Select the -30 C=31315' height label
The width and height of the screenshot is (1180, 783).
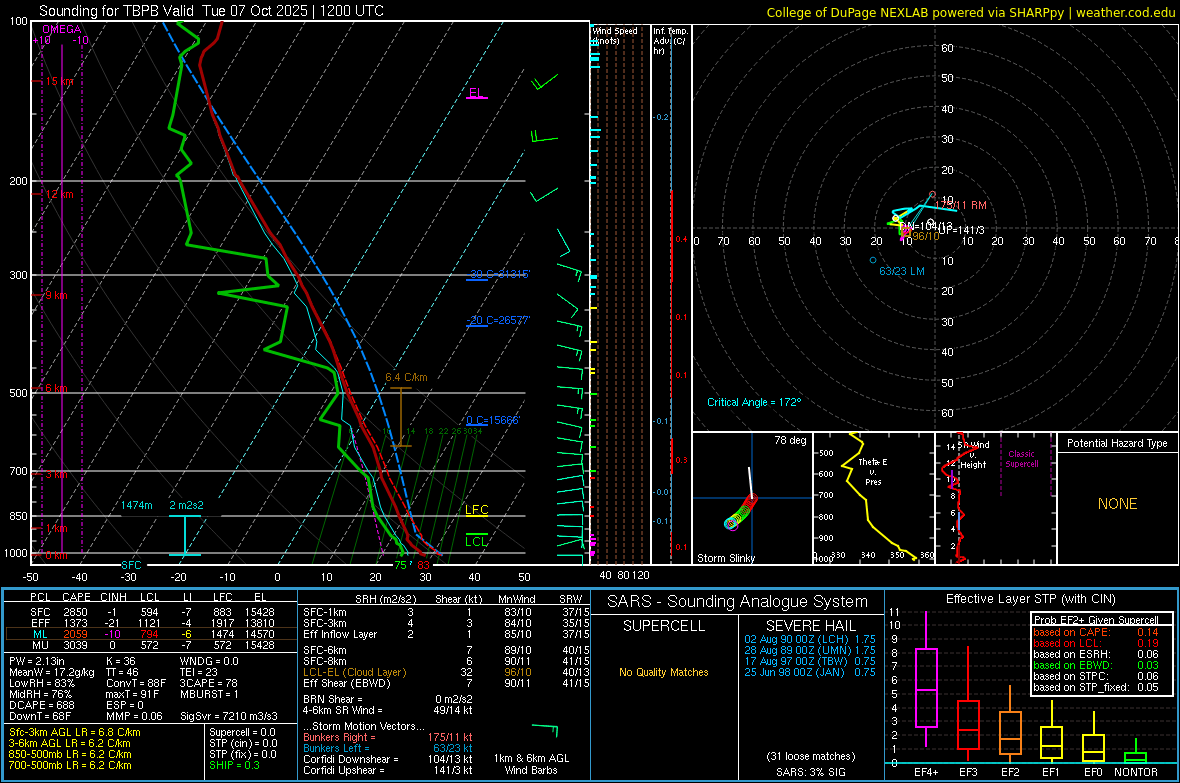tap(498, 274)
